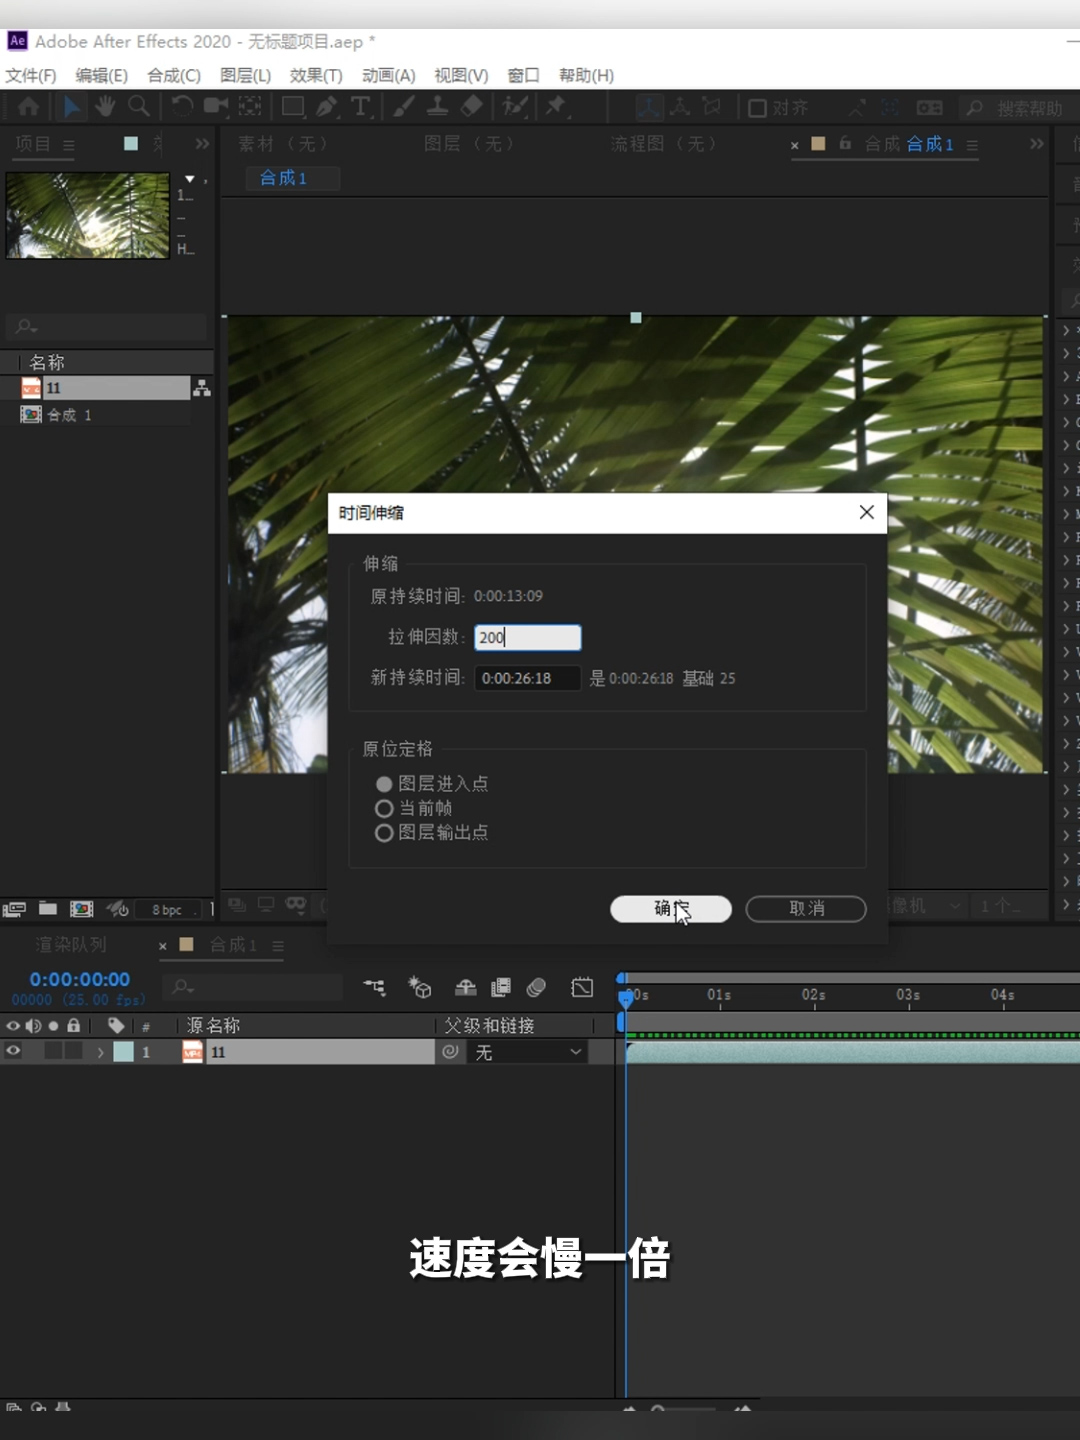The width and height of the screenshot is (1080, 1440).
Task: Select the Rectangle shape tool
Action: pos(293,106)
